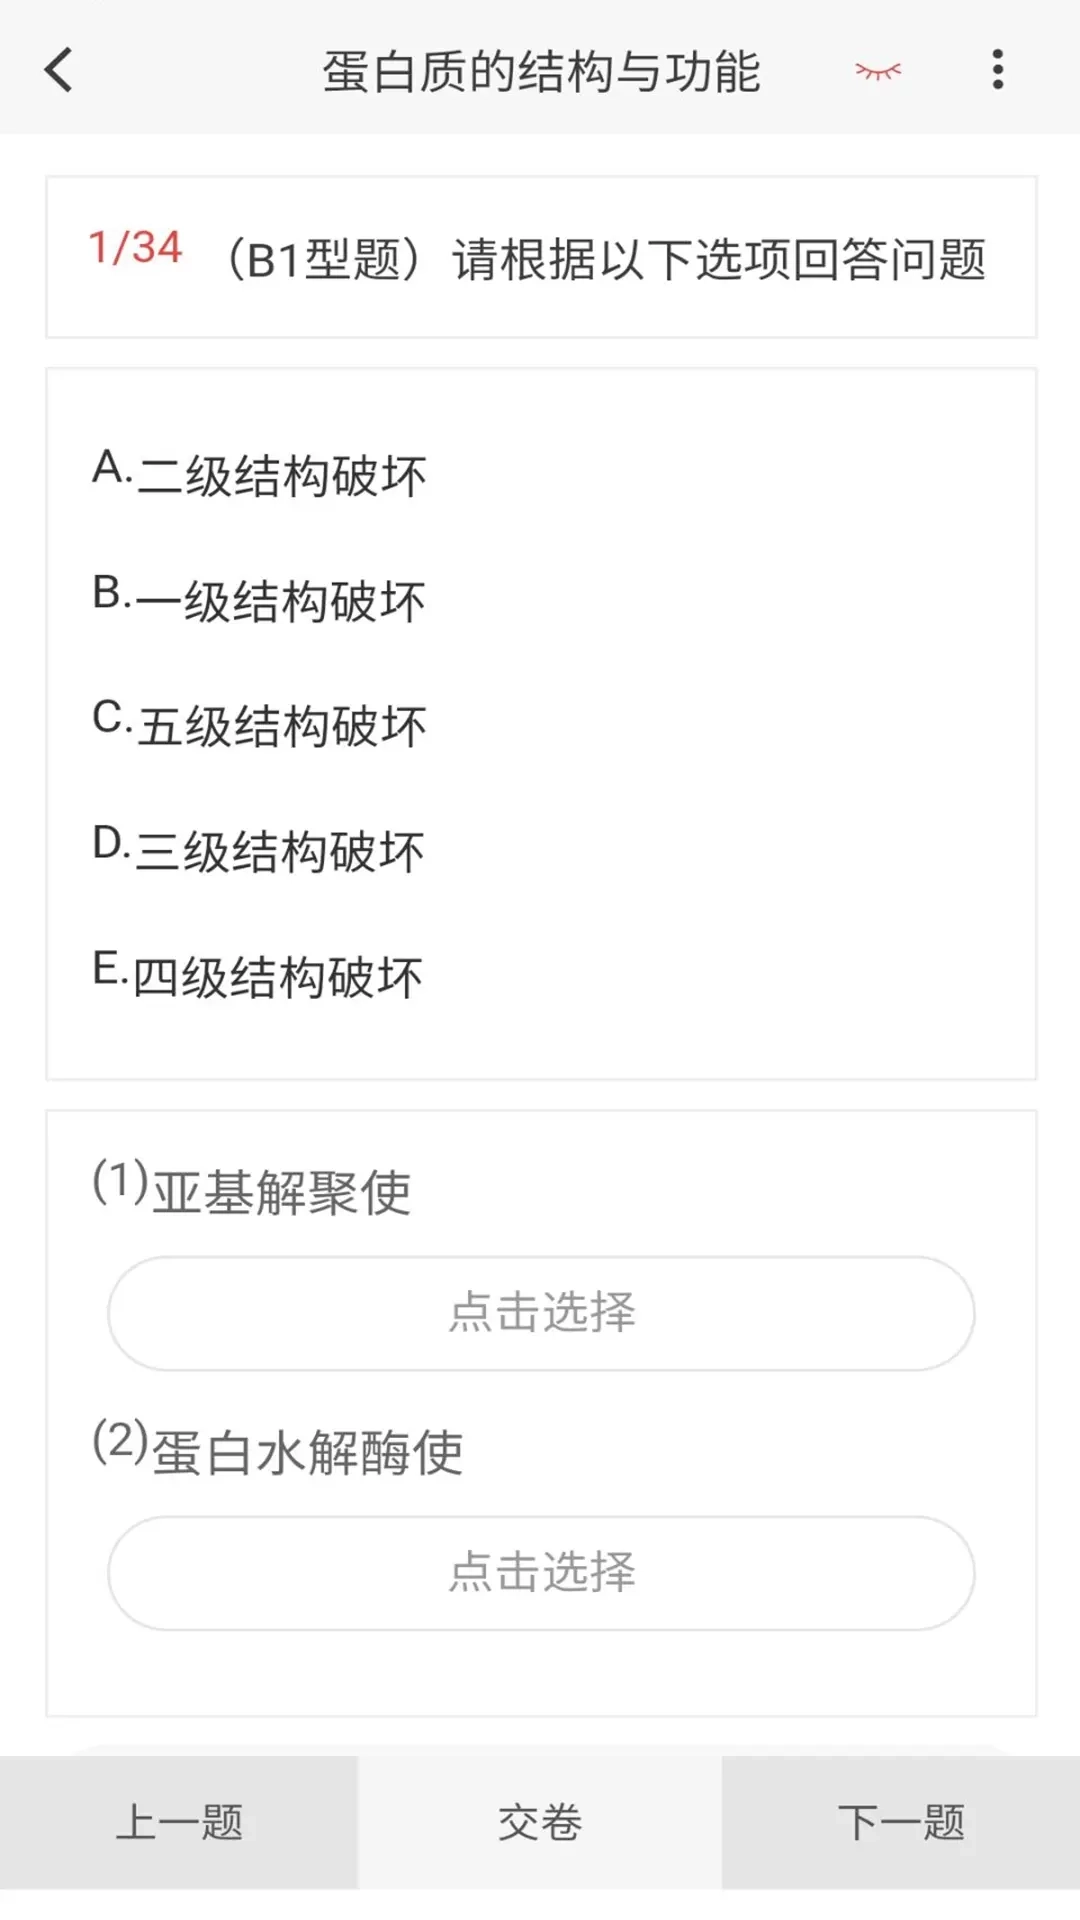The image size is (1080, 1920).
Task: Submit the exam with 交卷
Action: point(540,1823)
